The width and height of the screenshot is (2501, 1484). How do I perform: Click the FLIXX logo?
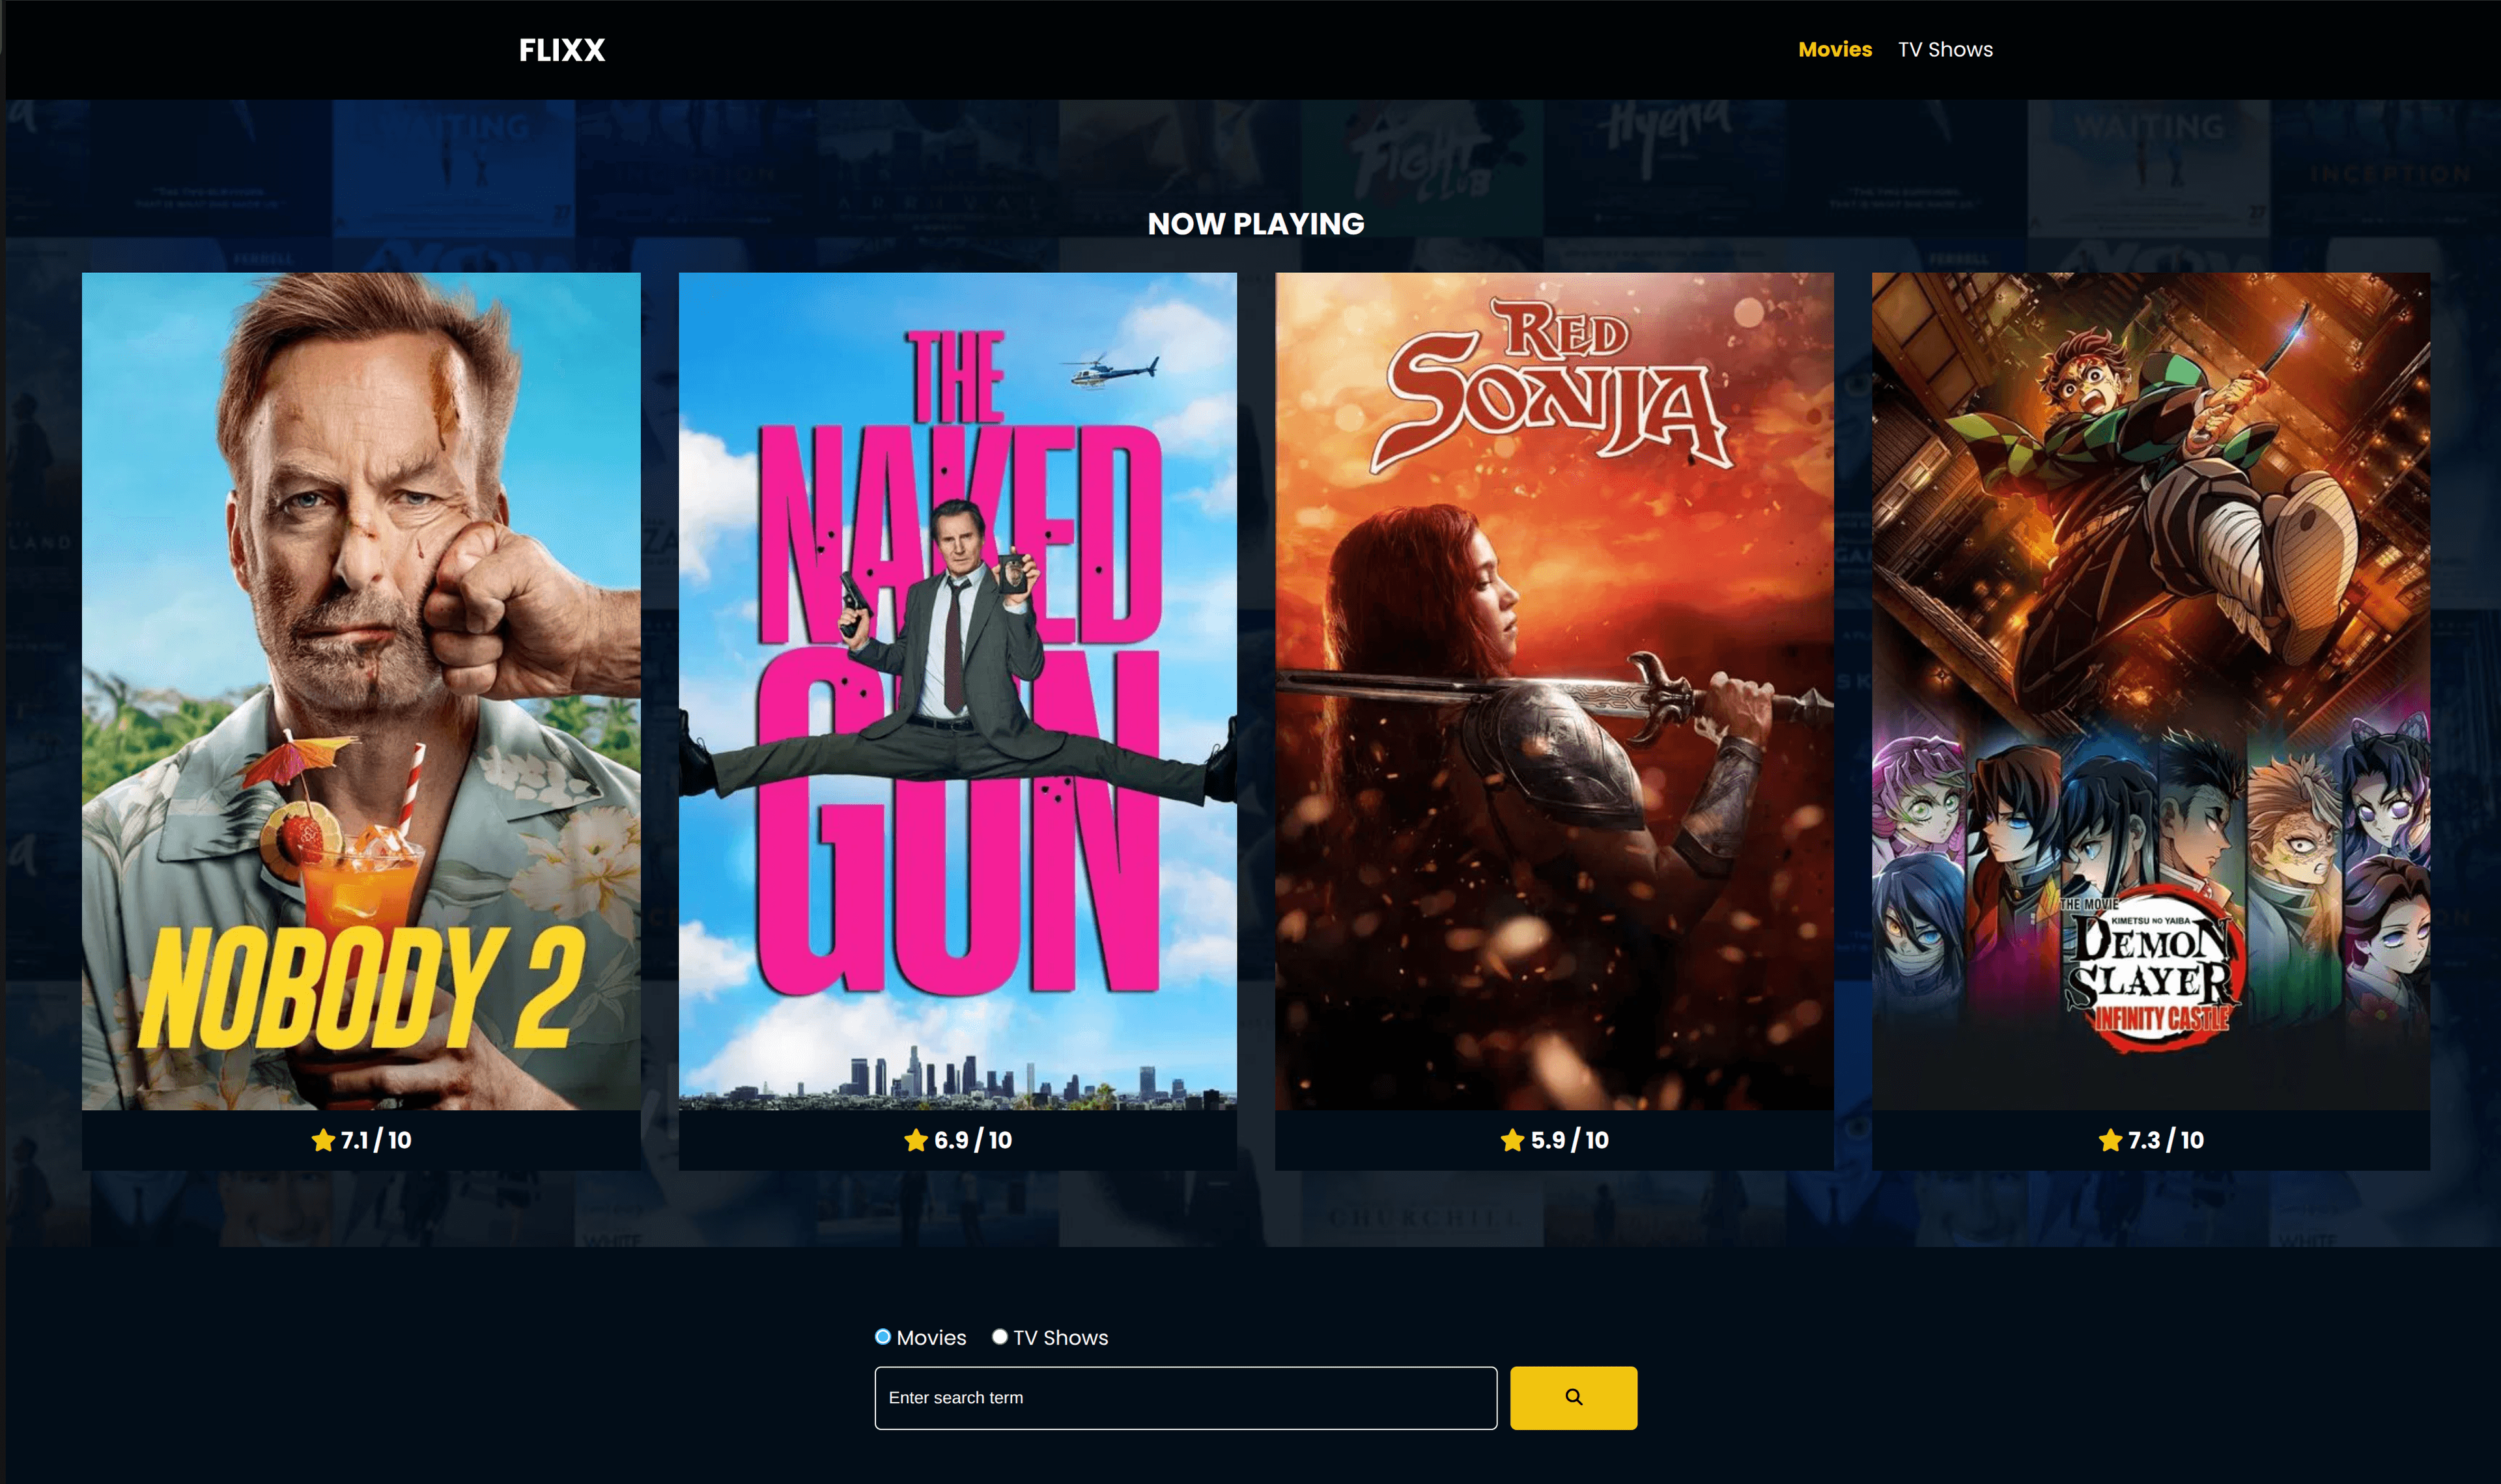561,50
